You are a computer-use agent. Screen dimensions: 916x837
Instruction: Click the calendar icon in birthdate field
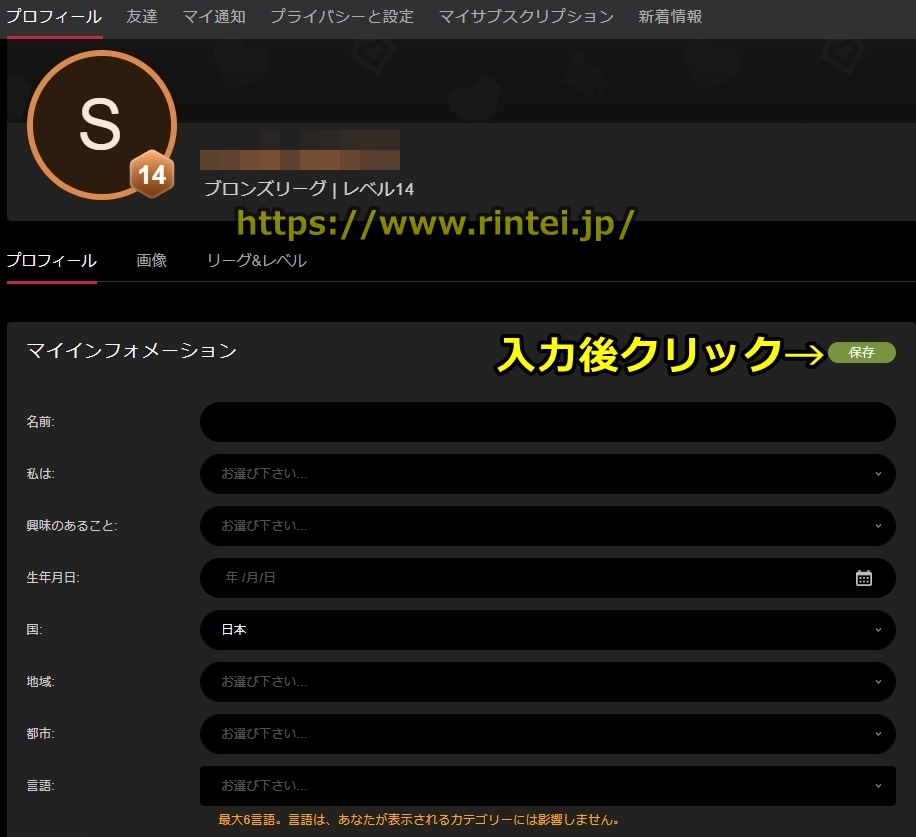864,578
